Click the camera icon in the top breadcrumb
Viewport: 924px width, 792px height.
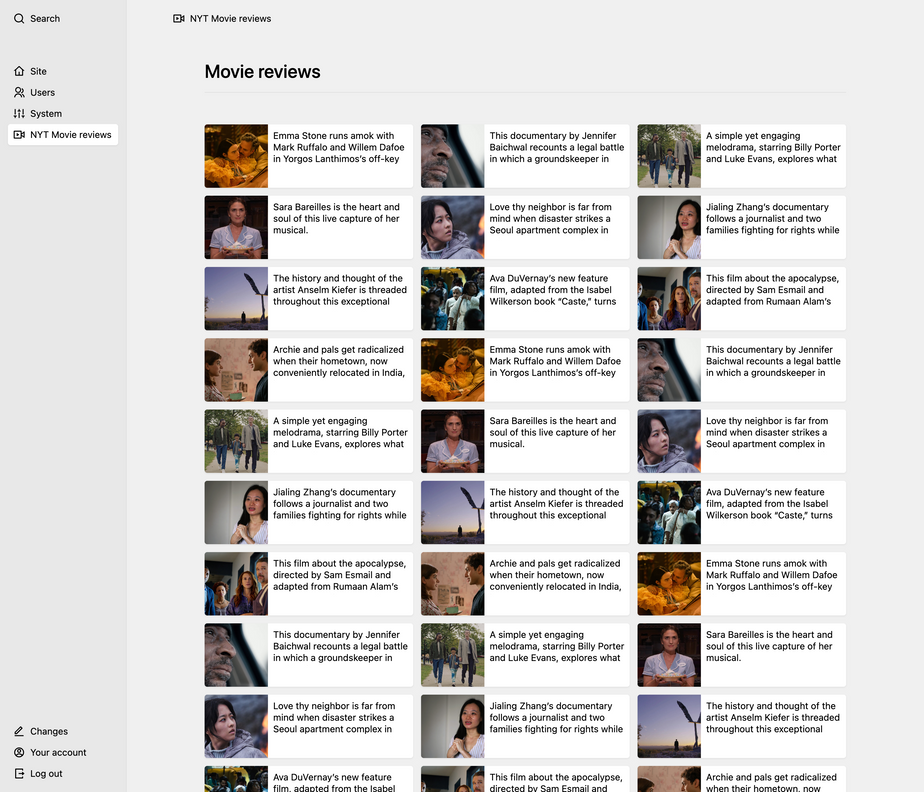click(x=179, y=18)
